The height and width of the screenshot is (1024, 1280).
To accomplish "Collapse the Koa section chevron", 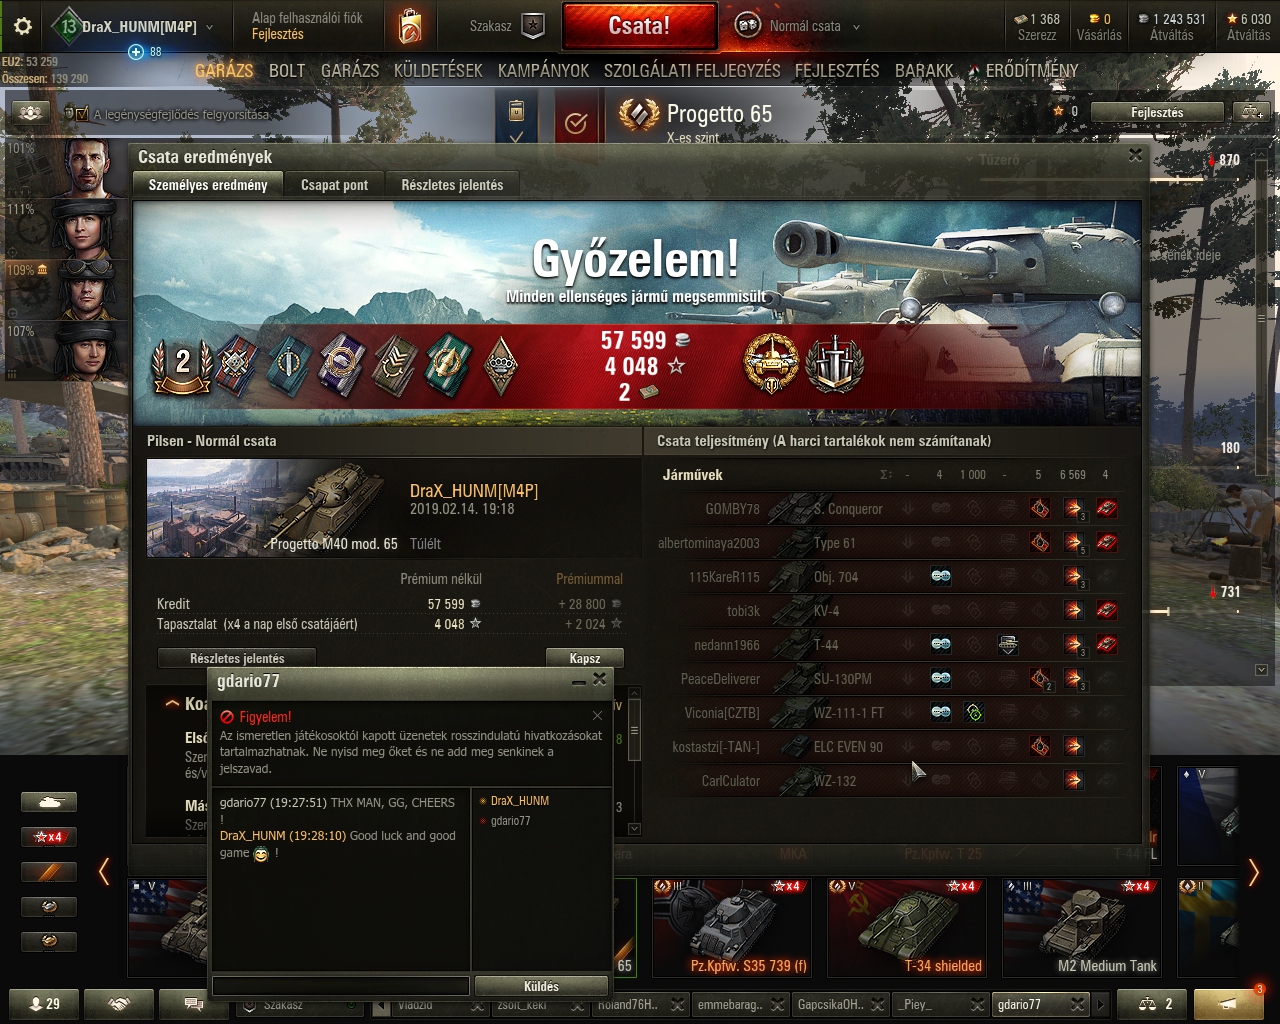I will click(172, 704).
